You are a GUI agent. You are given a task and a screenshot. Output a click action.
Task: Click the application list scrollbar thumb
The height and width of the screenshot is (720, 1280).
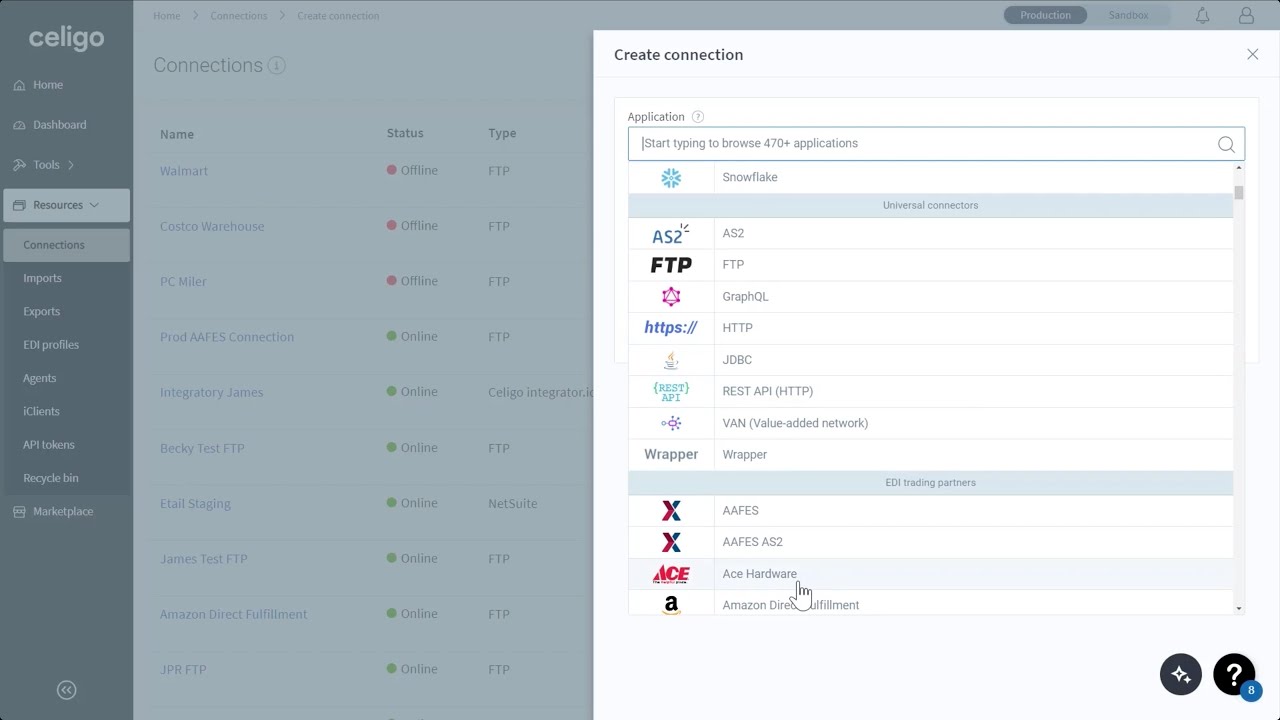(1239, 192)
